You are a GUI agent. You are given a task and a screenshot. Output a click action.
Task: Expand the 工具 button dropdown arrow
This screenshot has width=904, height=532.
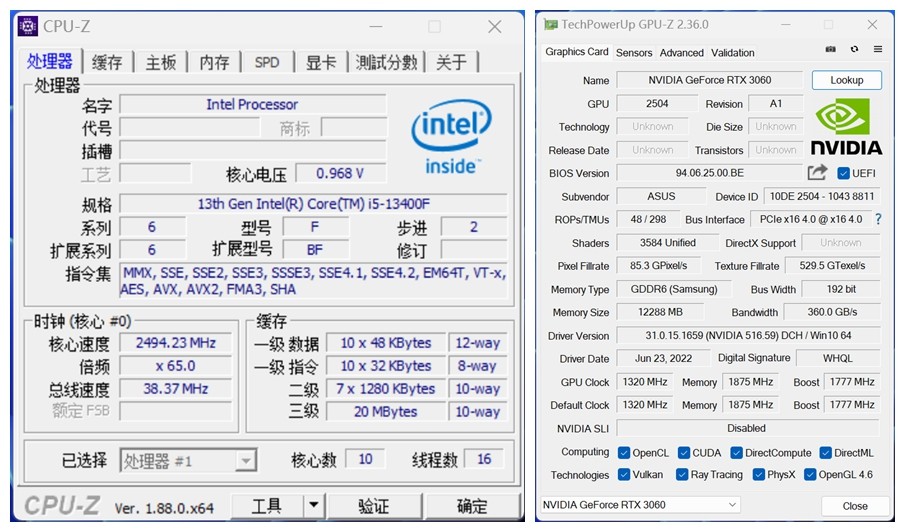(x=314, y=505)
